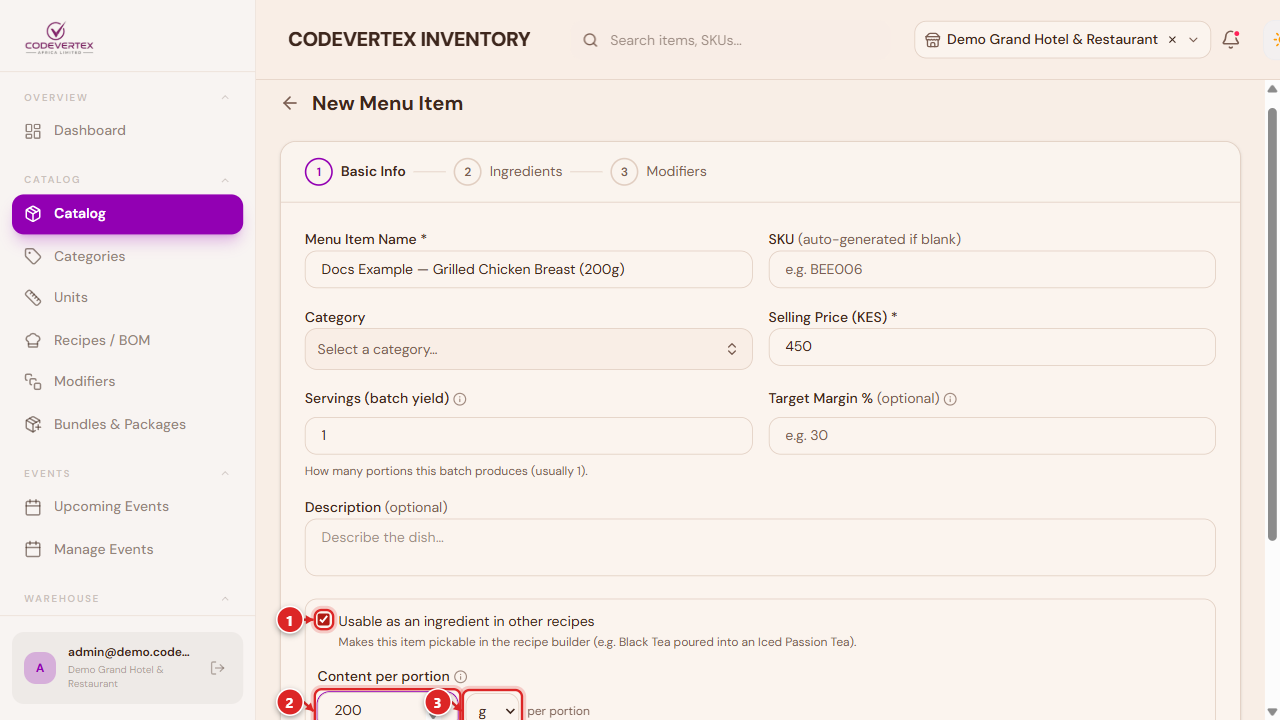Collapse the WAREHOUSE sidebar section
Viewport: 1280px width, 720px height.
pos(225,599)
